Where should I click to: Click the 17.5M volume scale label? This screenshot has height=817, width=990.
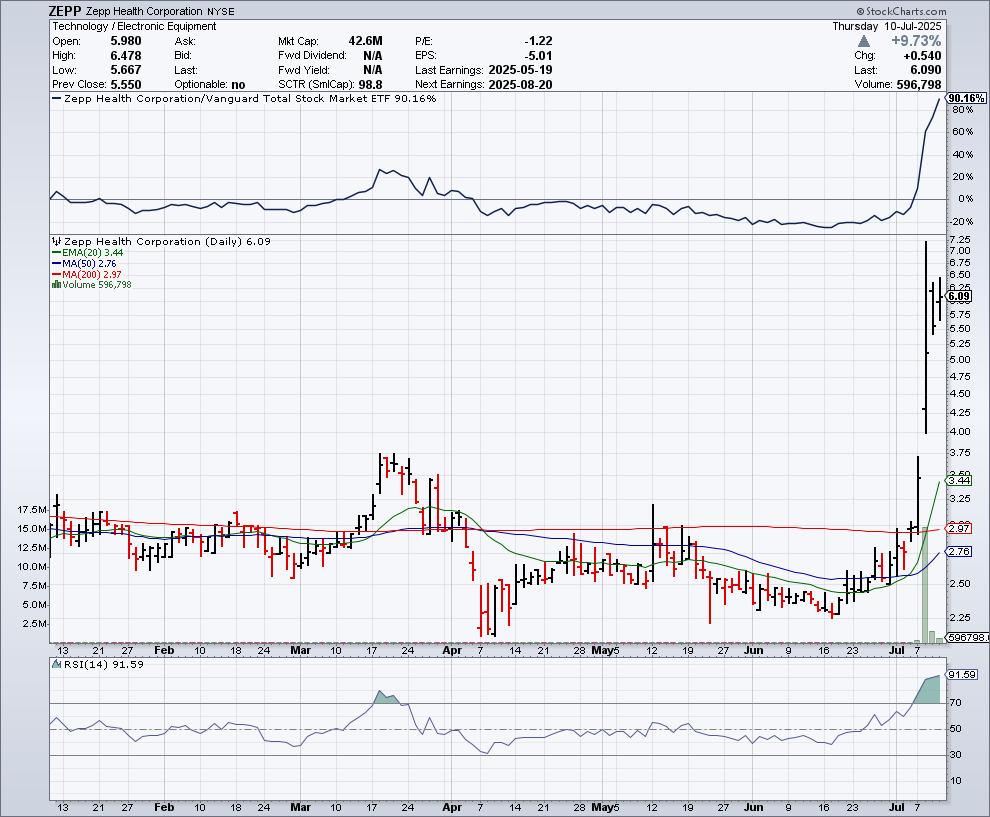coord(32,510)
